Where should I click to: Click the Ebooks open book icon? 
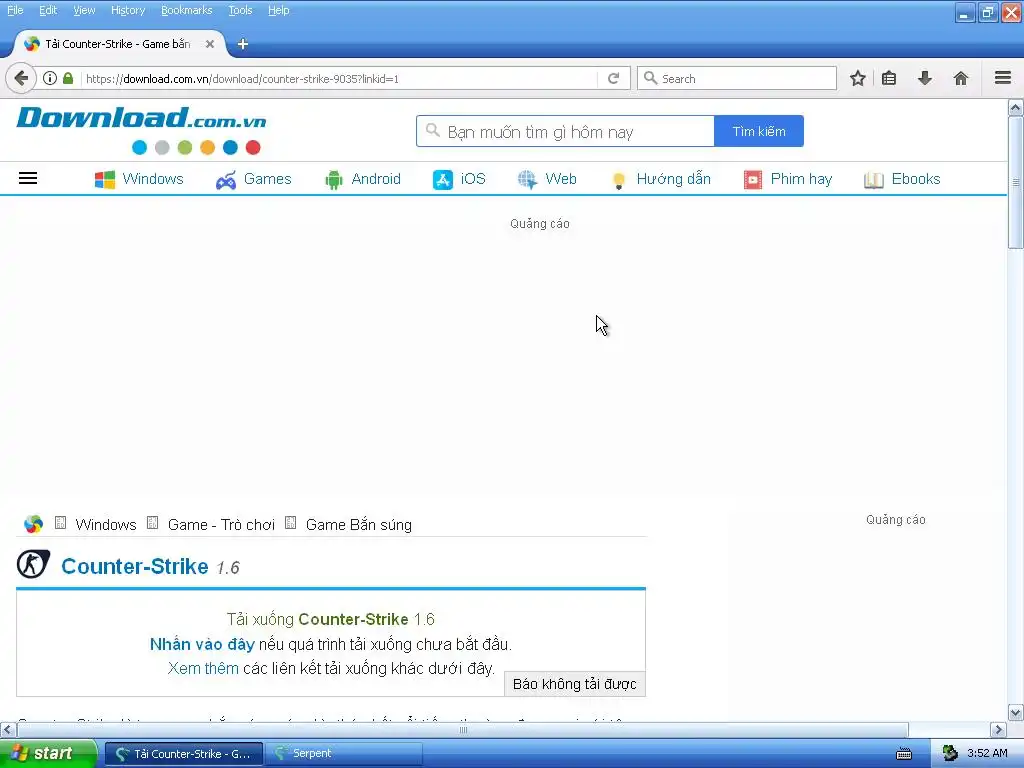pyautogui.click(x=874, y=180)
